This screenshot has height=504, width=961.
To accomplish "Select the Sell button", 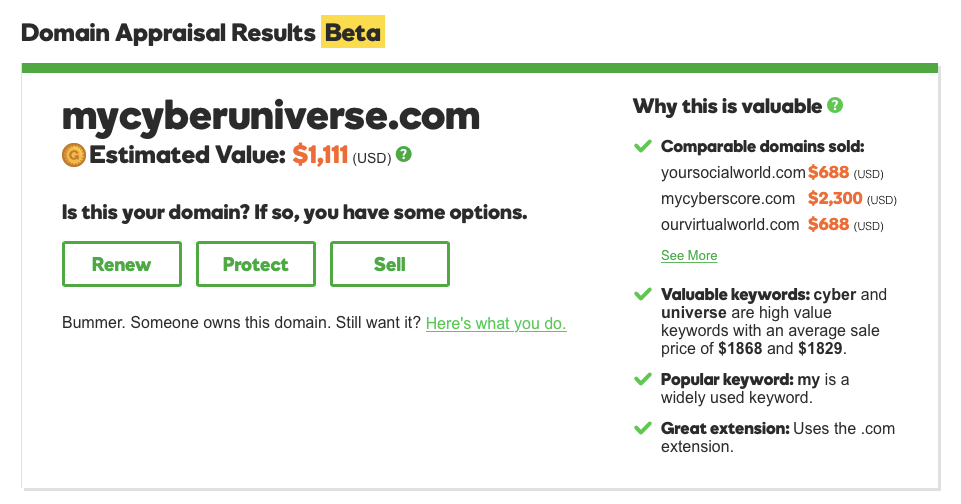I will click(390, 264).
